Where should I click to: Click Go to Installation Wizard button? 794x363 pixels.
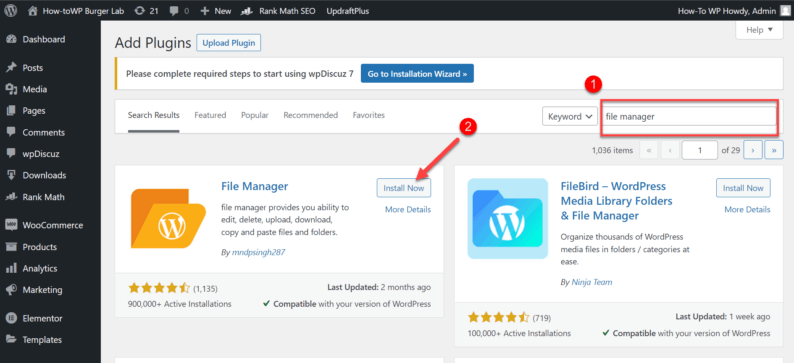[417, 73]
